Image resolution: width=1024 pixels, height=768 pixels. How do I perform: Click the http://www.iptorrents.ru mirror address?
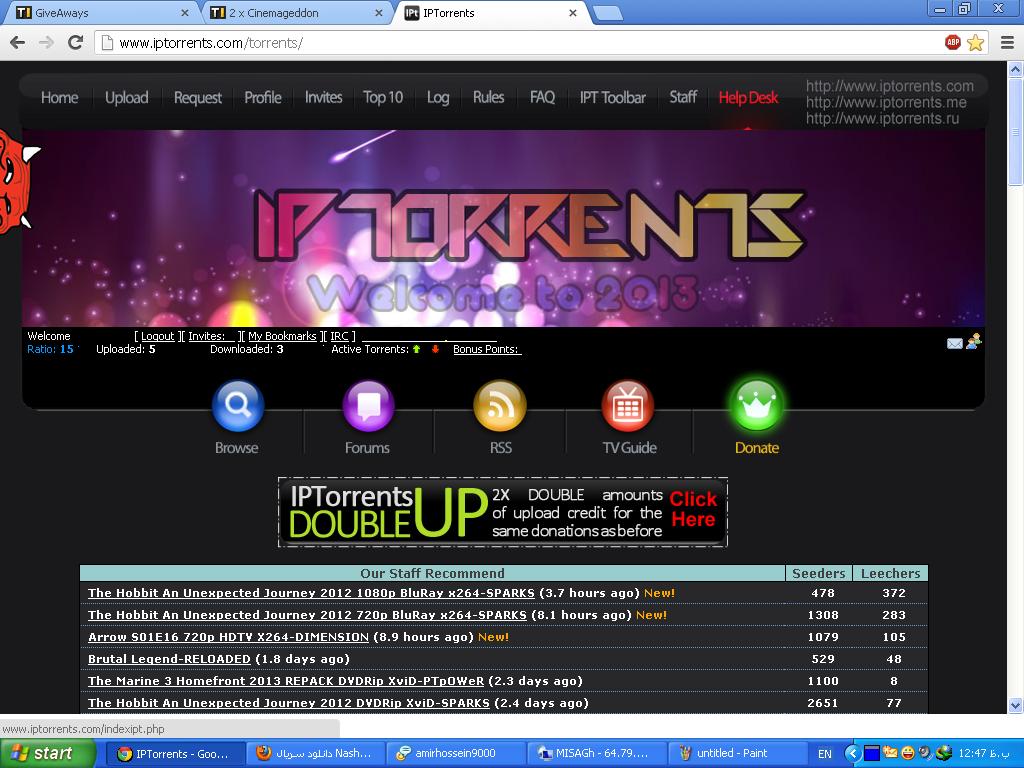click(x=882, y=119)
